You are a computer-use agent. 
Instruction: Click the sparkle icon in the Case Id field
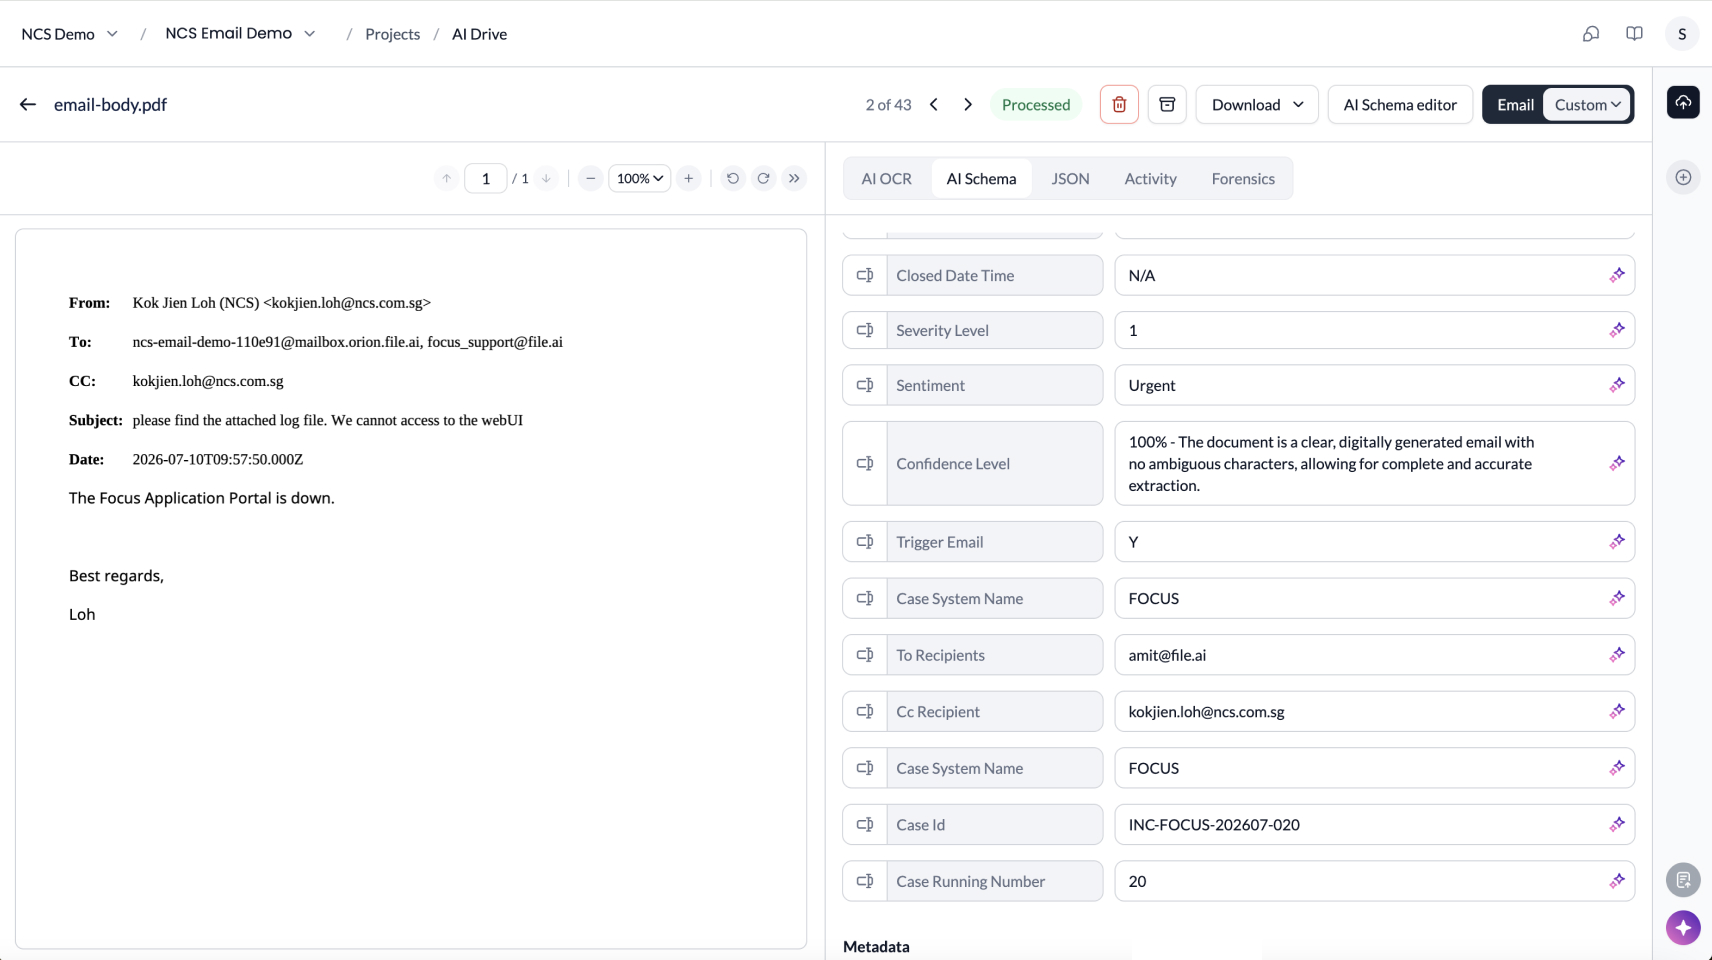1617,825
